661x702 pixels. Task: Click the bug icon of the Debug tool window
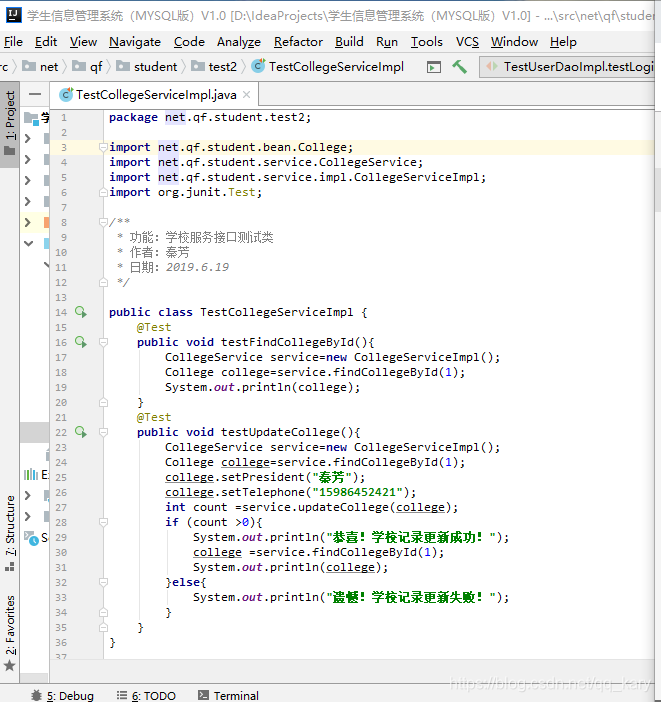pyautogui.click(x=37, y=695)
